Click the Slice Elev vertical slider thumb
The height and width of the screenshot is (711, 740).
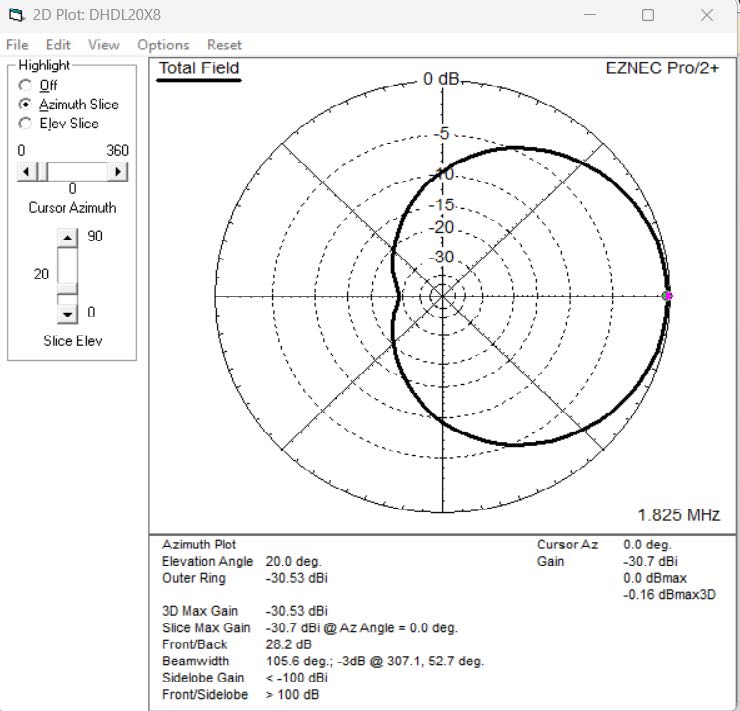coord(67,289)
